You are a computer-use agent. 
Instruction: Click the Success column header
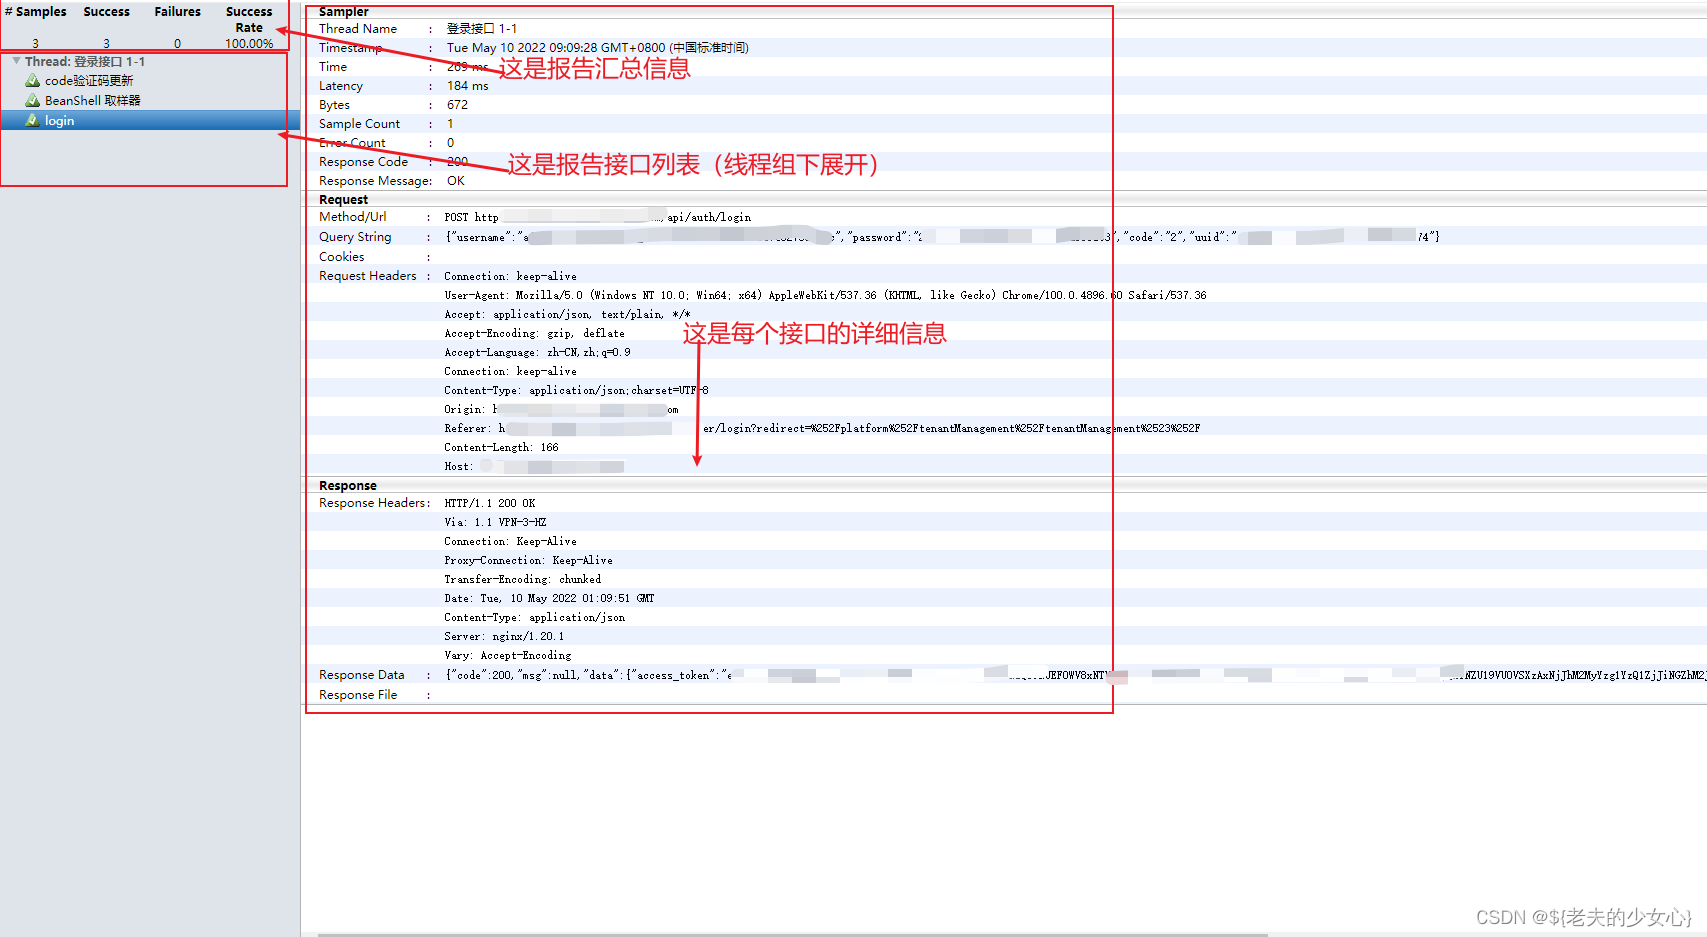point(107,12)
